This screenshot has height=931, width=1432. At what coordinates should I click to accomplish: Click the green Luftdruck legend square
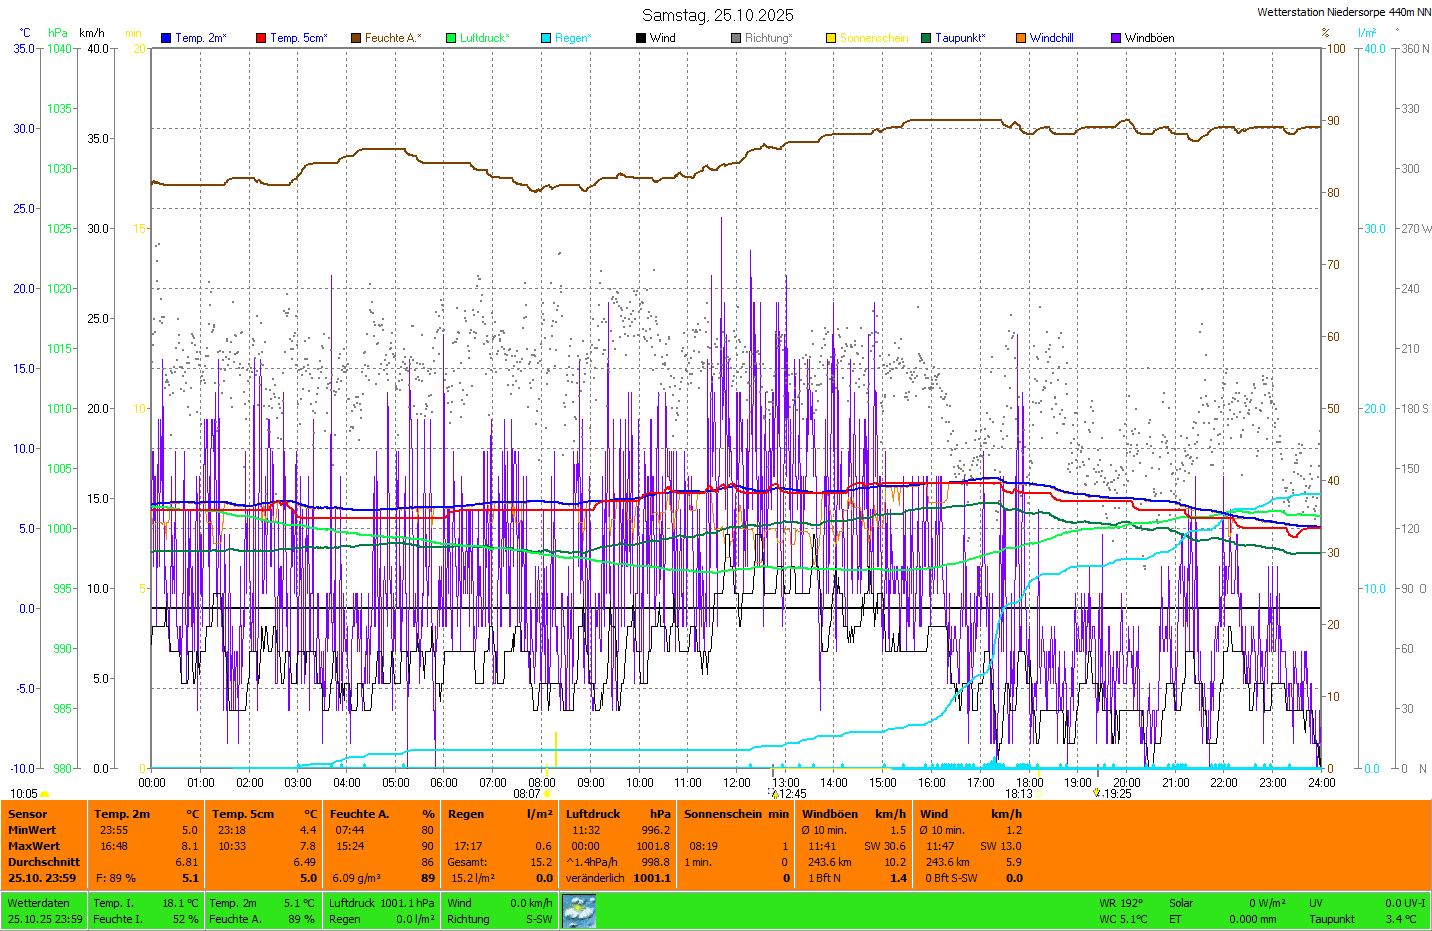point(451,38)
